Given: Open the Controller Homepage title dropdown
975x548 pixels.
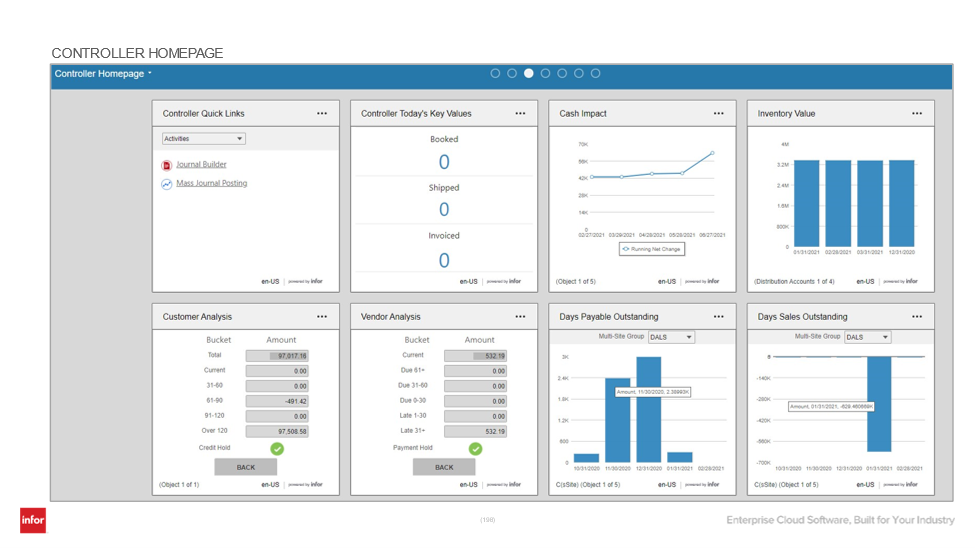Looking at the screenshot, I should (x=103, y=73).
